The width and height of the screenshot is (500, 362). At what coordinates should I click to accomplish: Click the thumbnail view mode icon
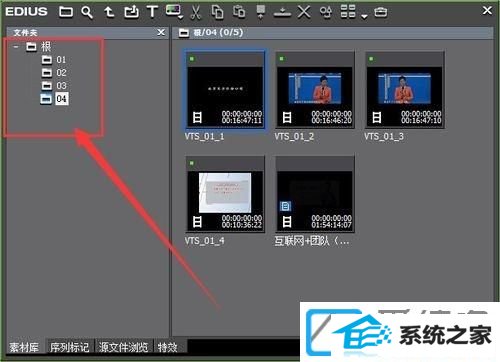pyautogui.click(x=348, y=11)
